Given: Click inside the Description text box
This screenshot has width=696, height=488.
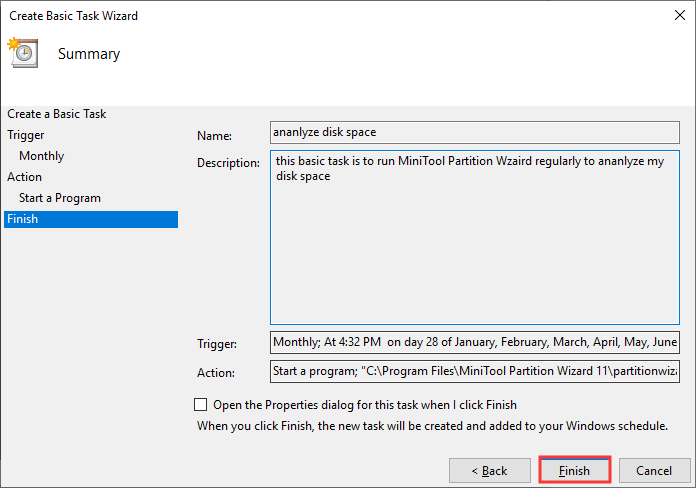Looking at the screenshot, I should point(475,238).
